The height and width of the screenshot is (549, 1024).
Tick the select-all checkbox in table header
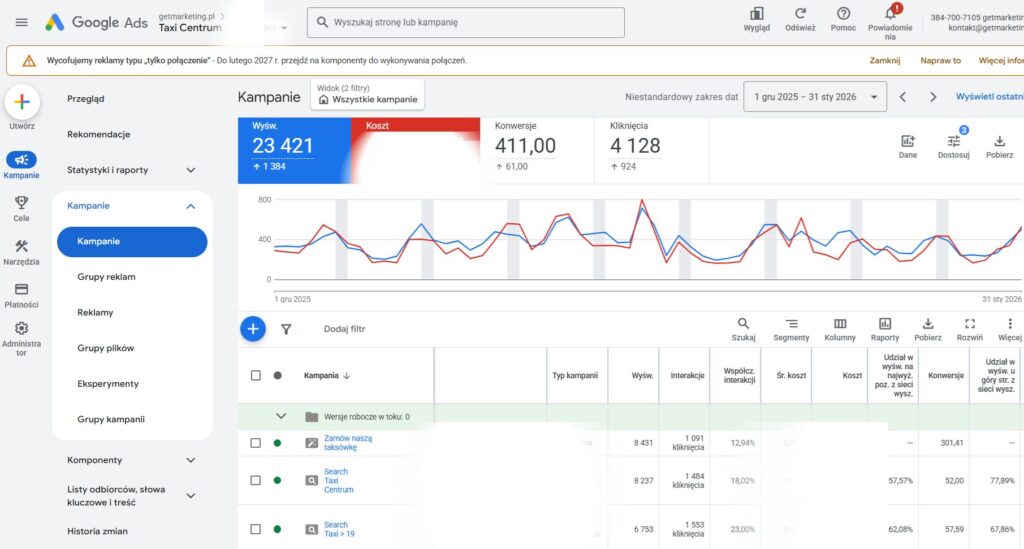(x=256, y=375)
